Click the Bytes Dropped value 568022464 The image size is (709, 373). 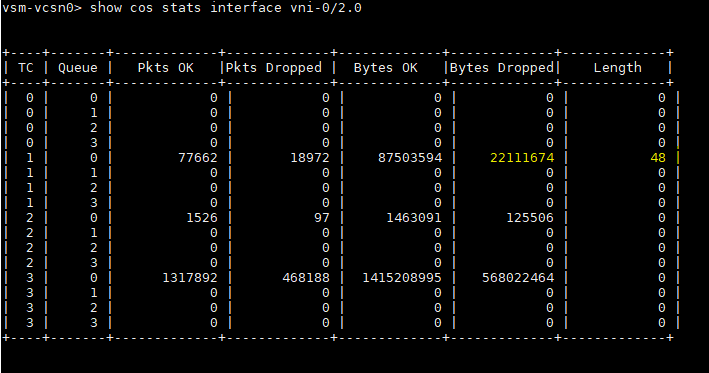518,278
